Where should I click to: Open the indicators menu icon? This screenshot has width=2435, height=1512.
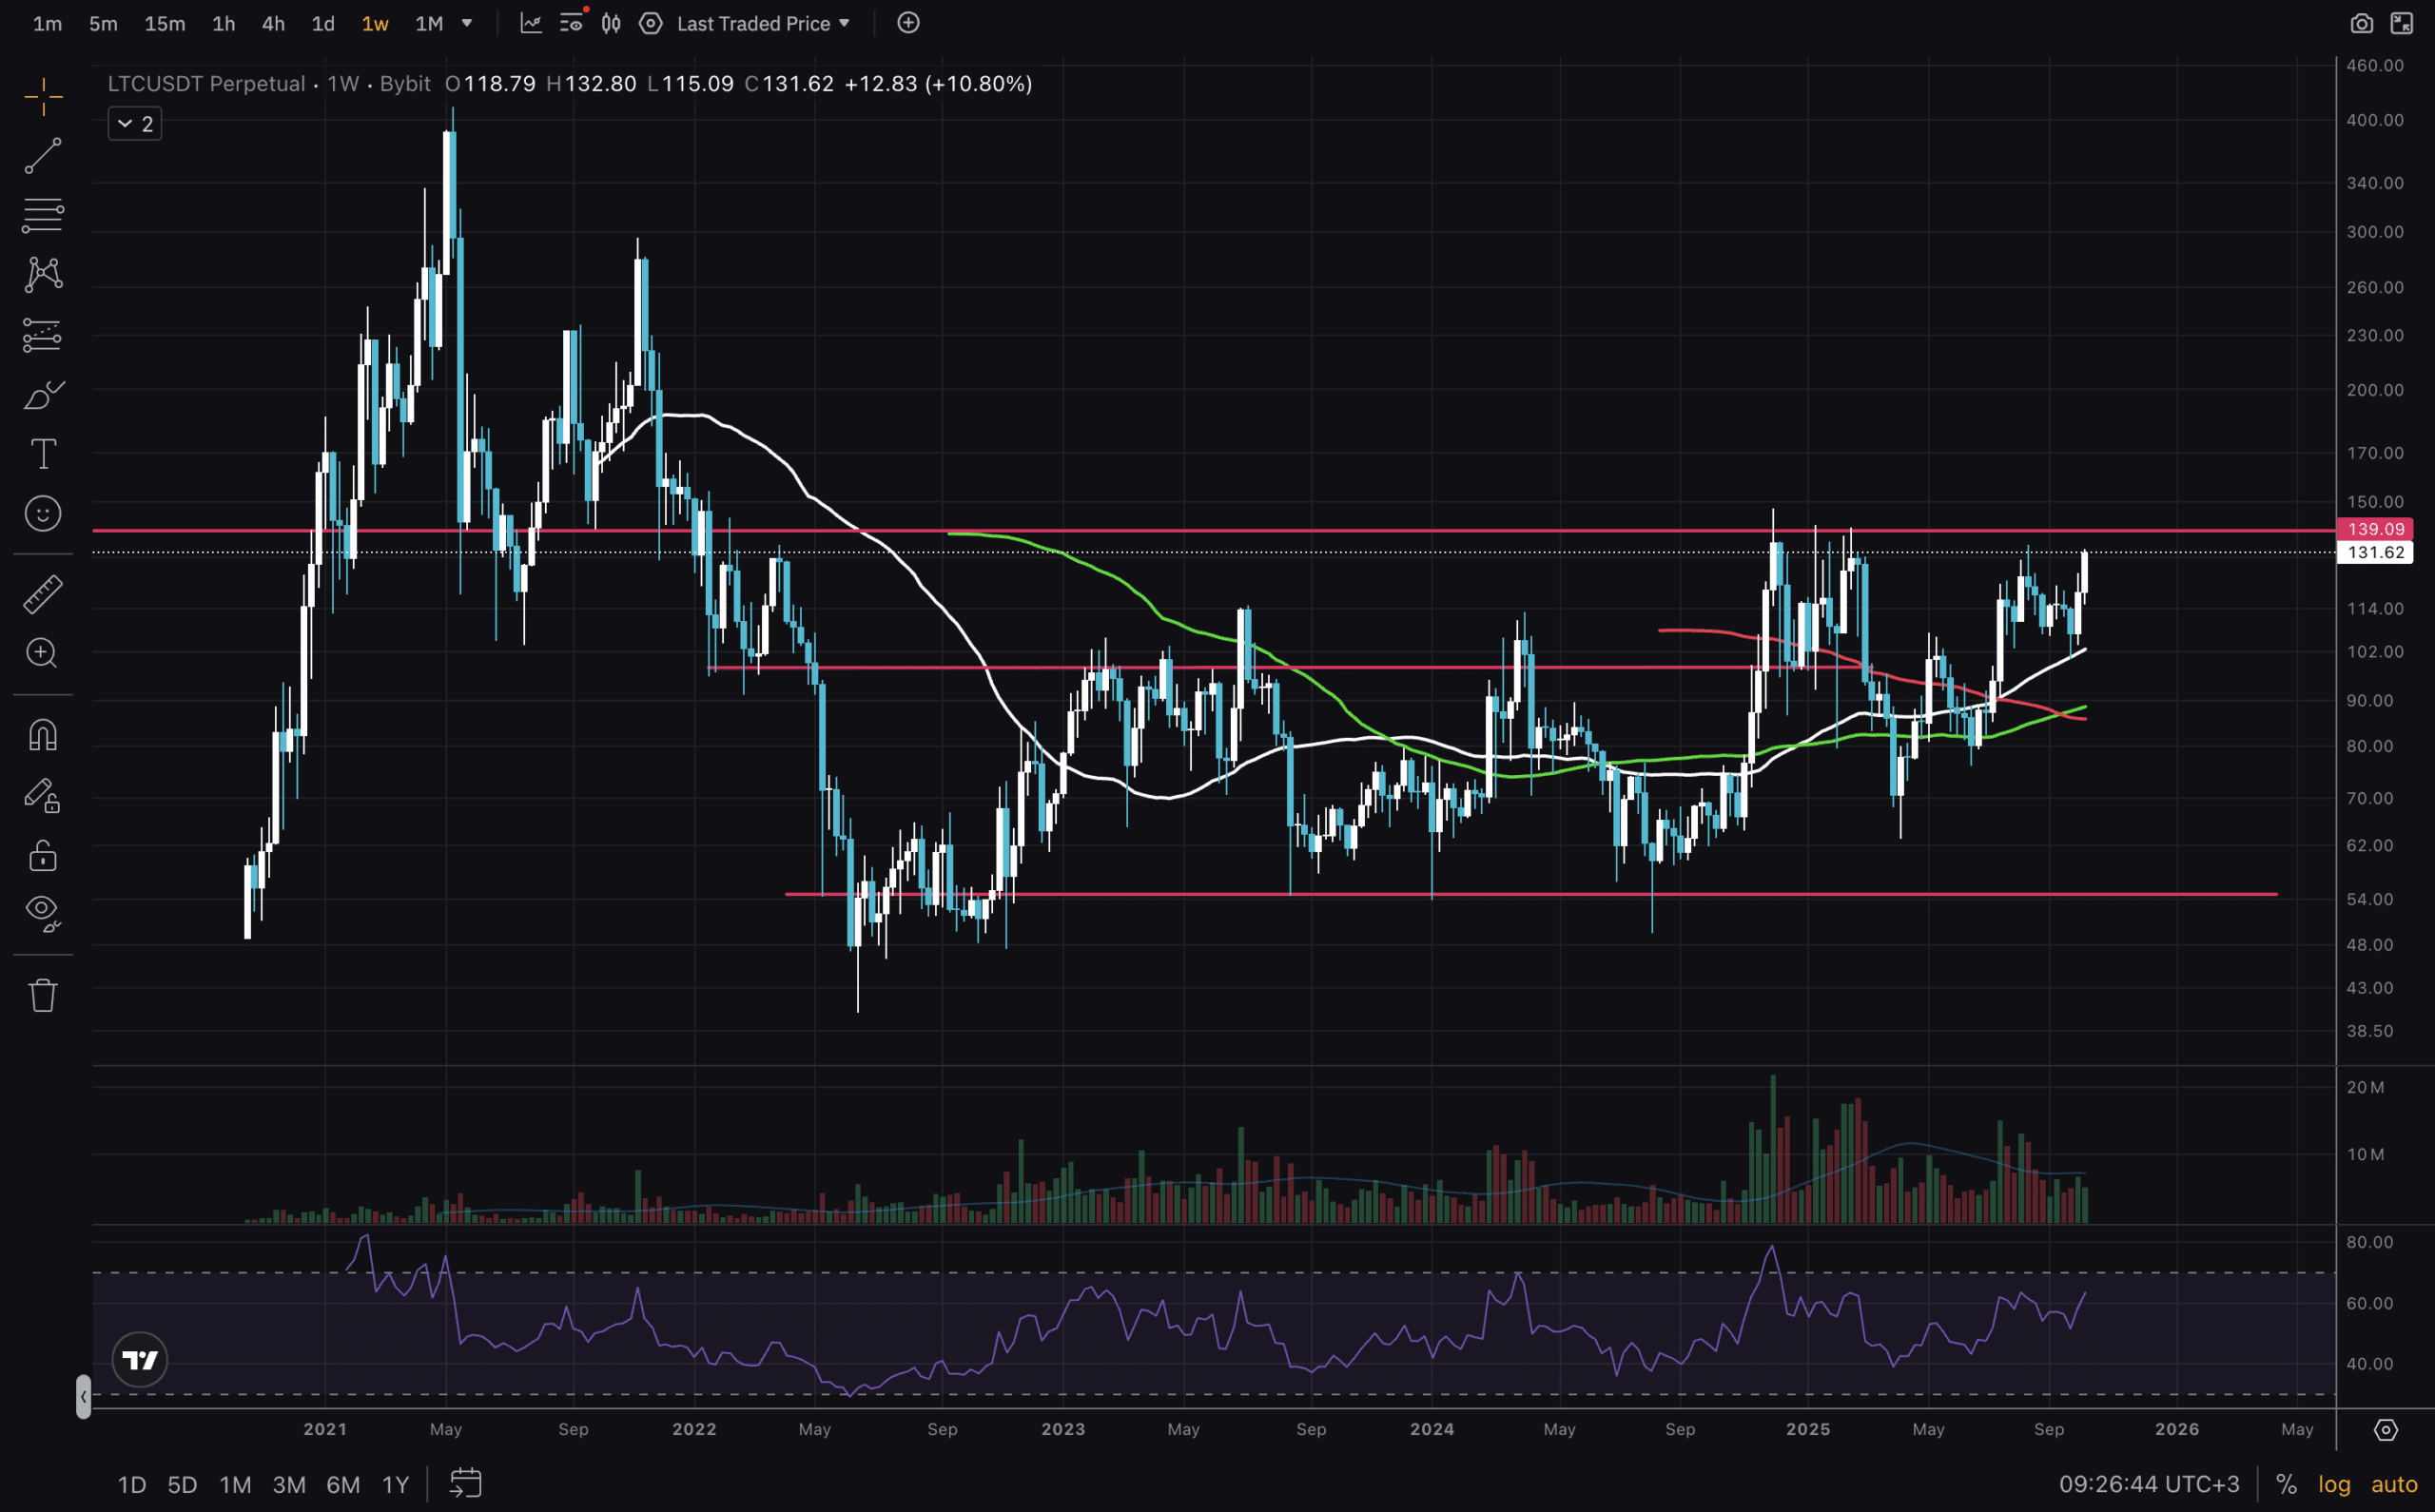[x=531, y=23]
